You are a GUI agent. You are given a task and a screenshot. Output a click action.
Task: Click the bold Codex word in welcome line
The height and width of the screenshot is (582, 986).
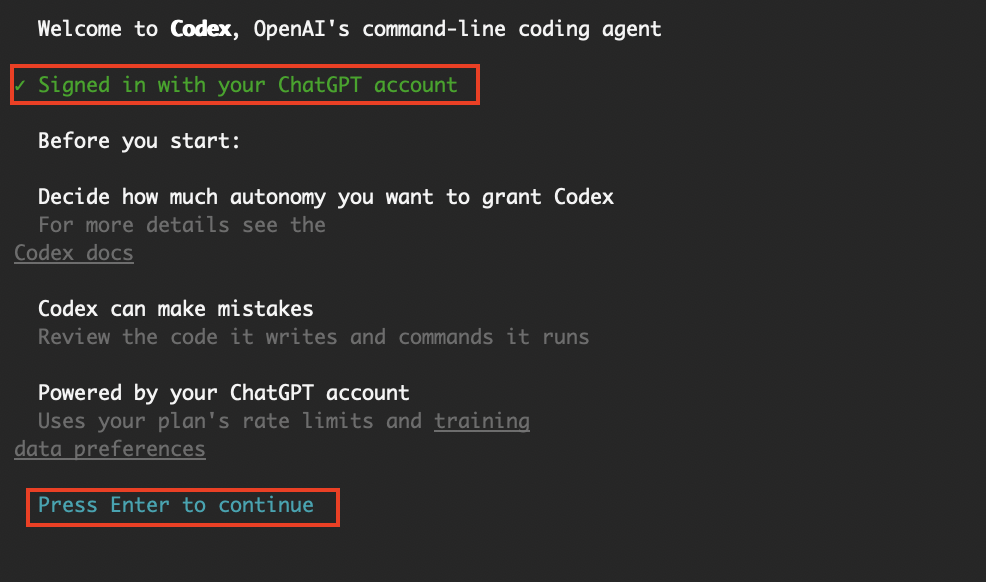pyautogui.click(x=200, y=29)
